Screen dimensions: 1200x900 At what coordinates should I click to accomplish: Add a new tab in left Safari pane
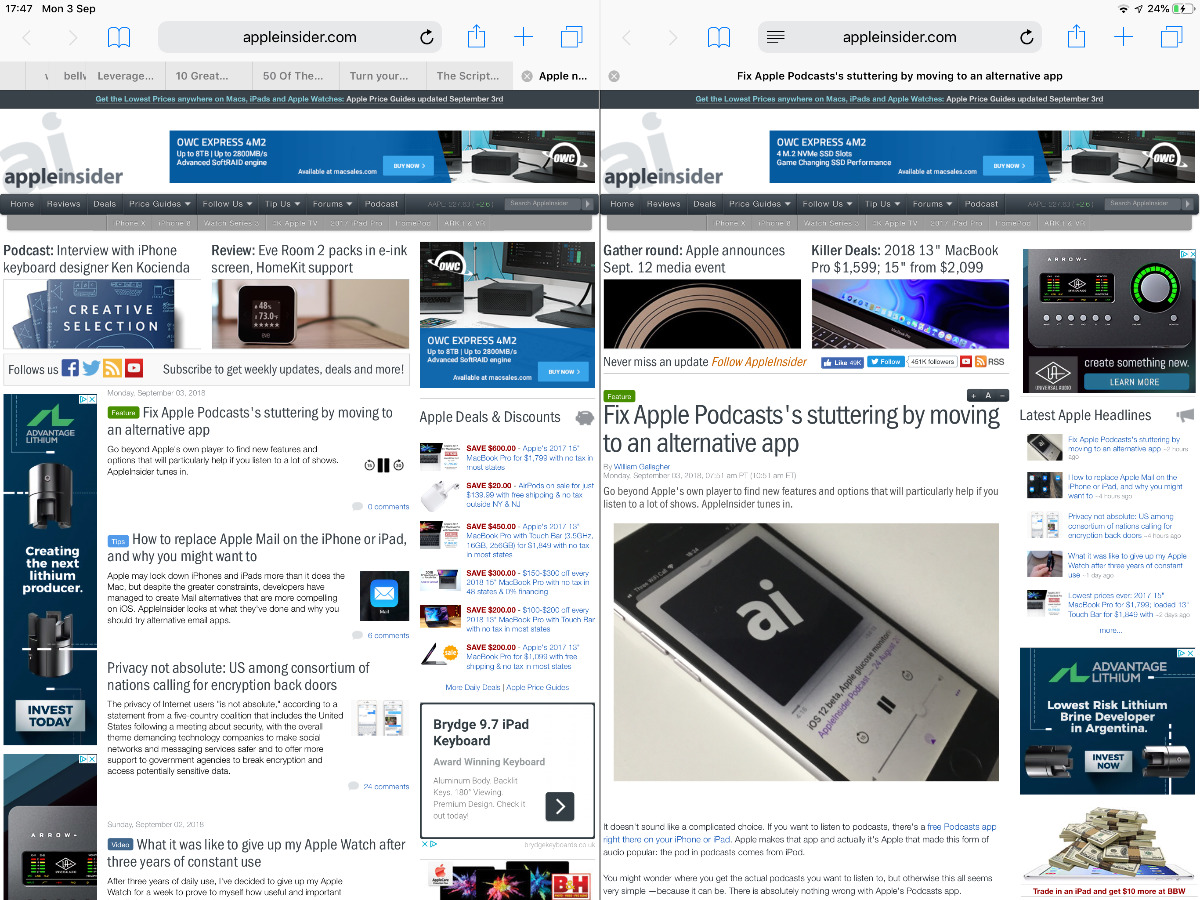click(524, 38)
